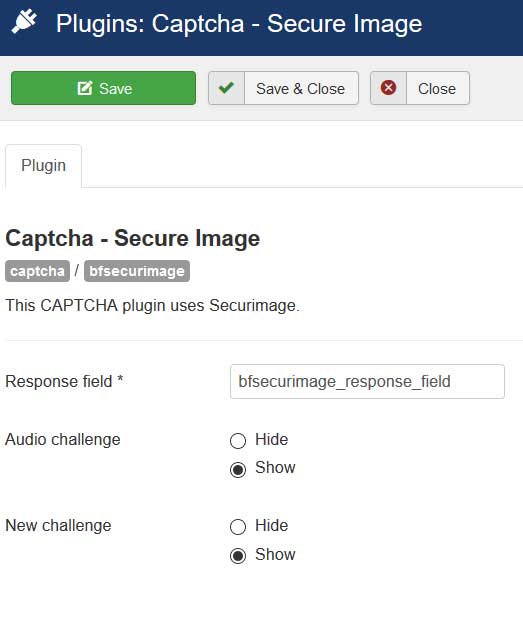Select Show for Audio challenge
Screen dimensions: 523x619
[x=238, y=469]
